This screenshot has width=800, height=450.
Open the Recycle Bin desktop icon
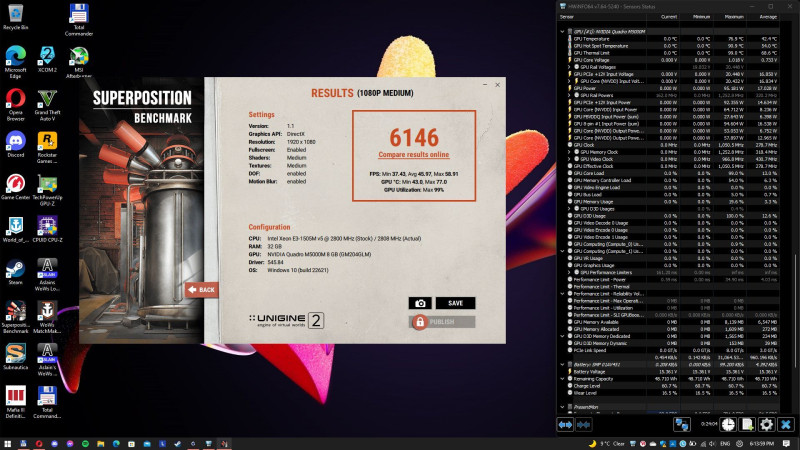15,17
